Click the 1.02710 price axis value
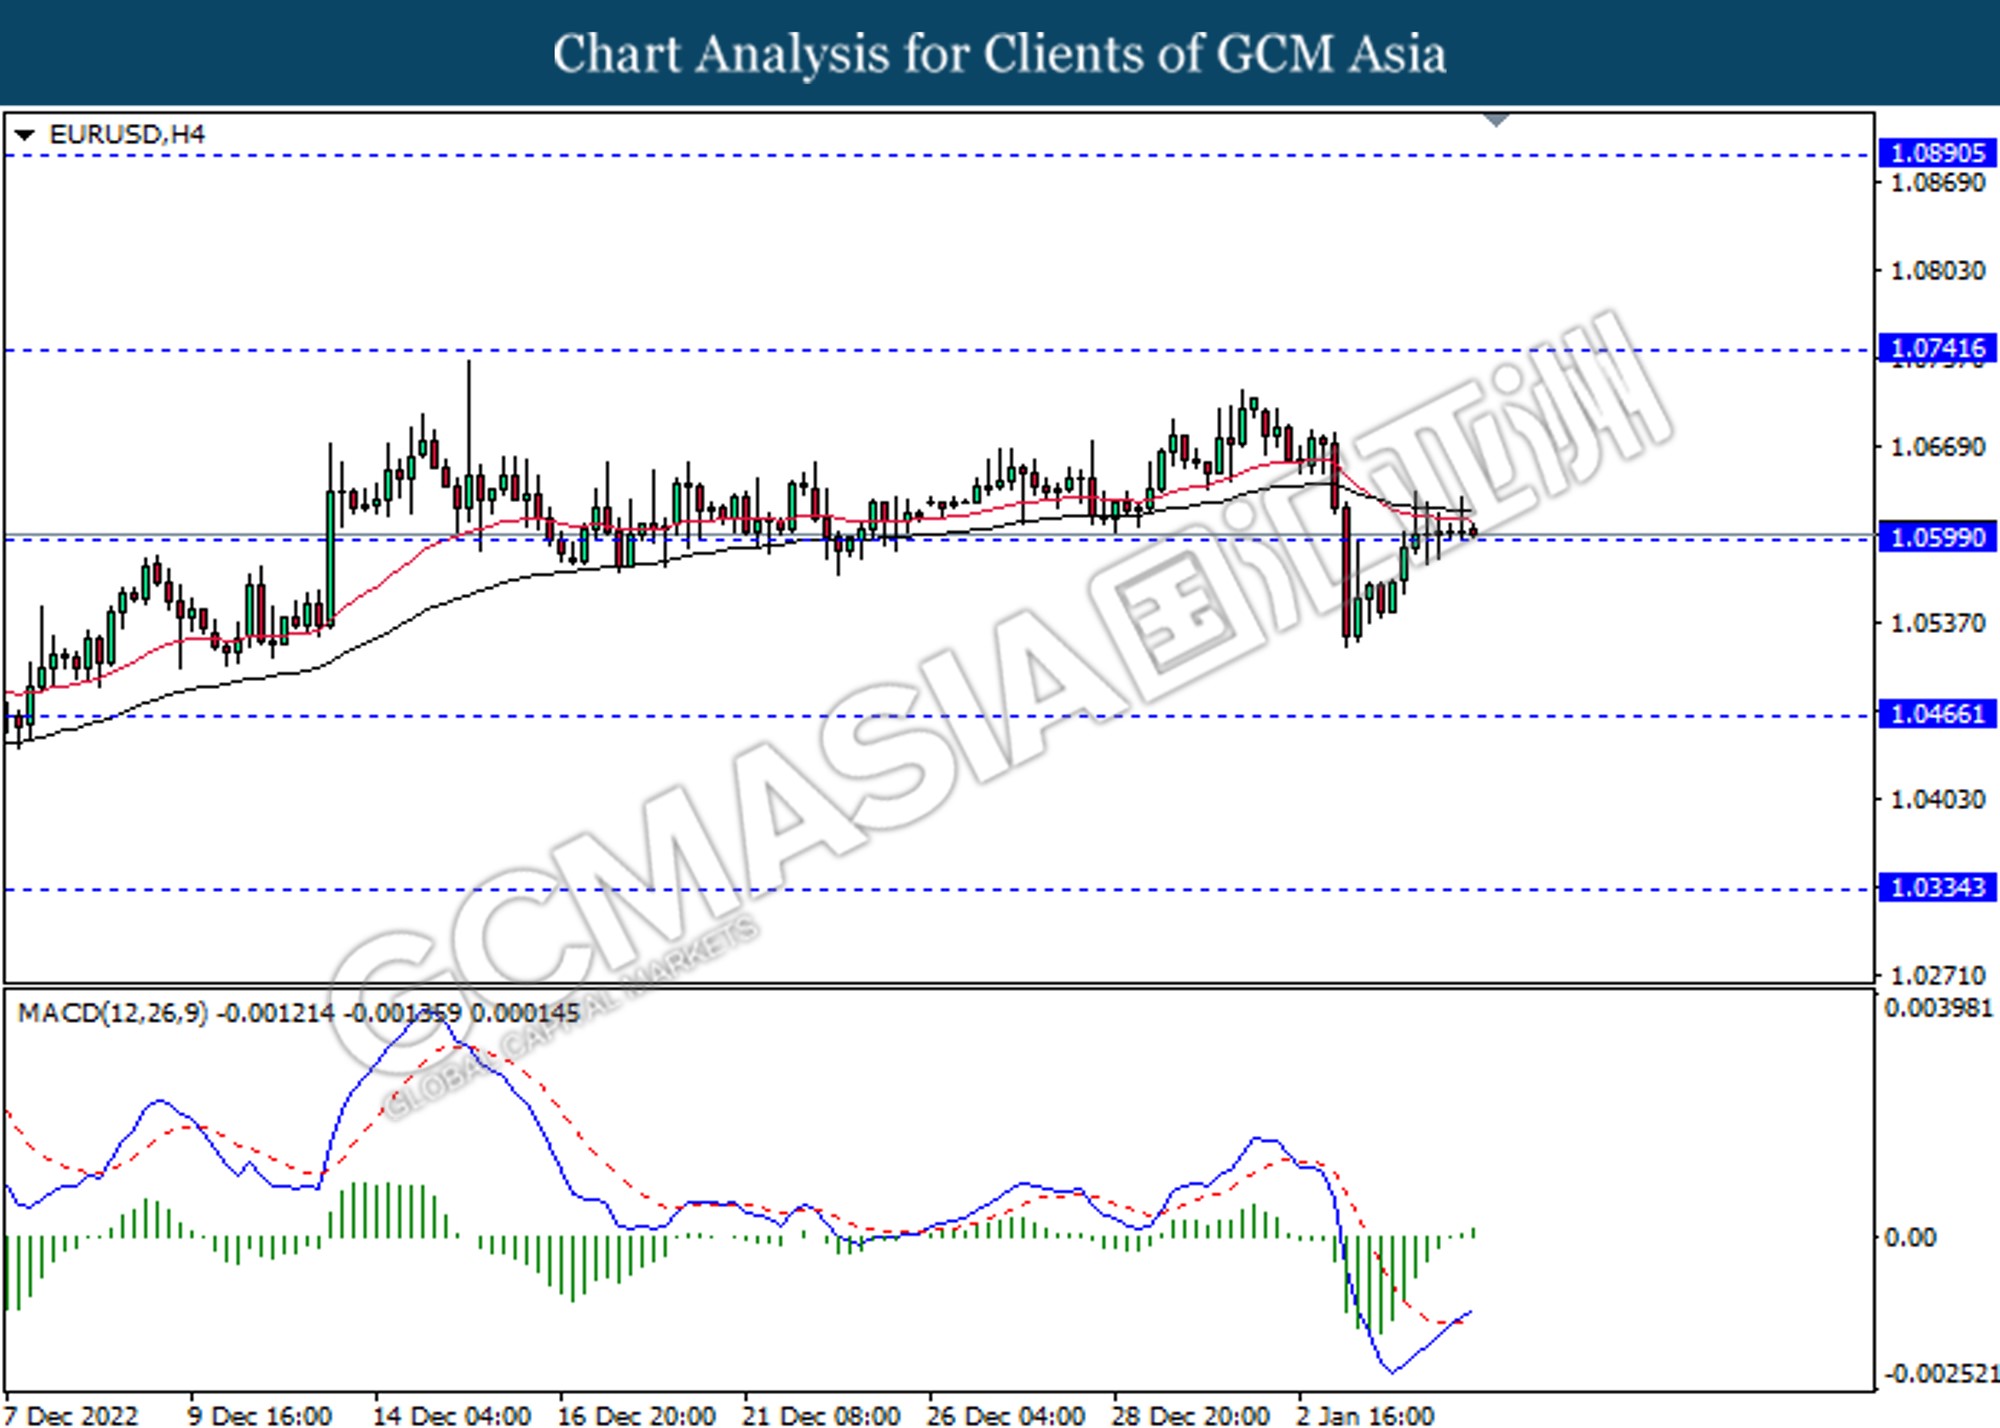 (x=1937, y=975)
